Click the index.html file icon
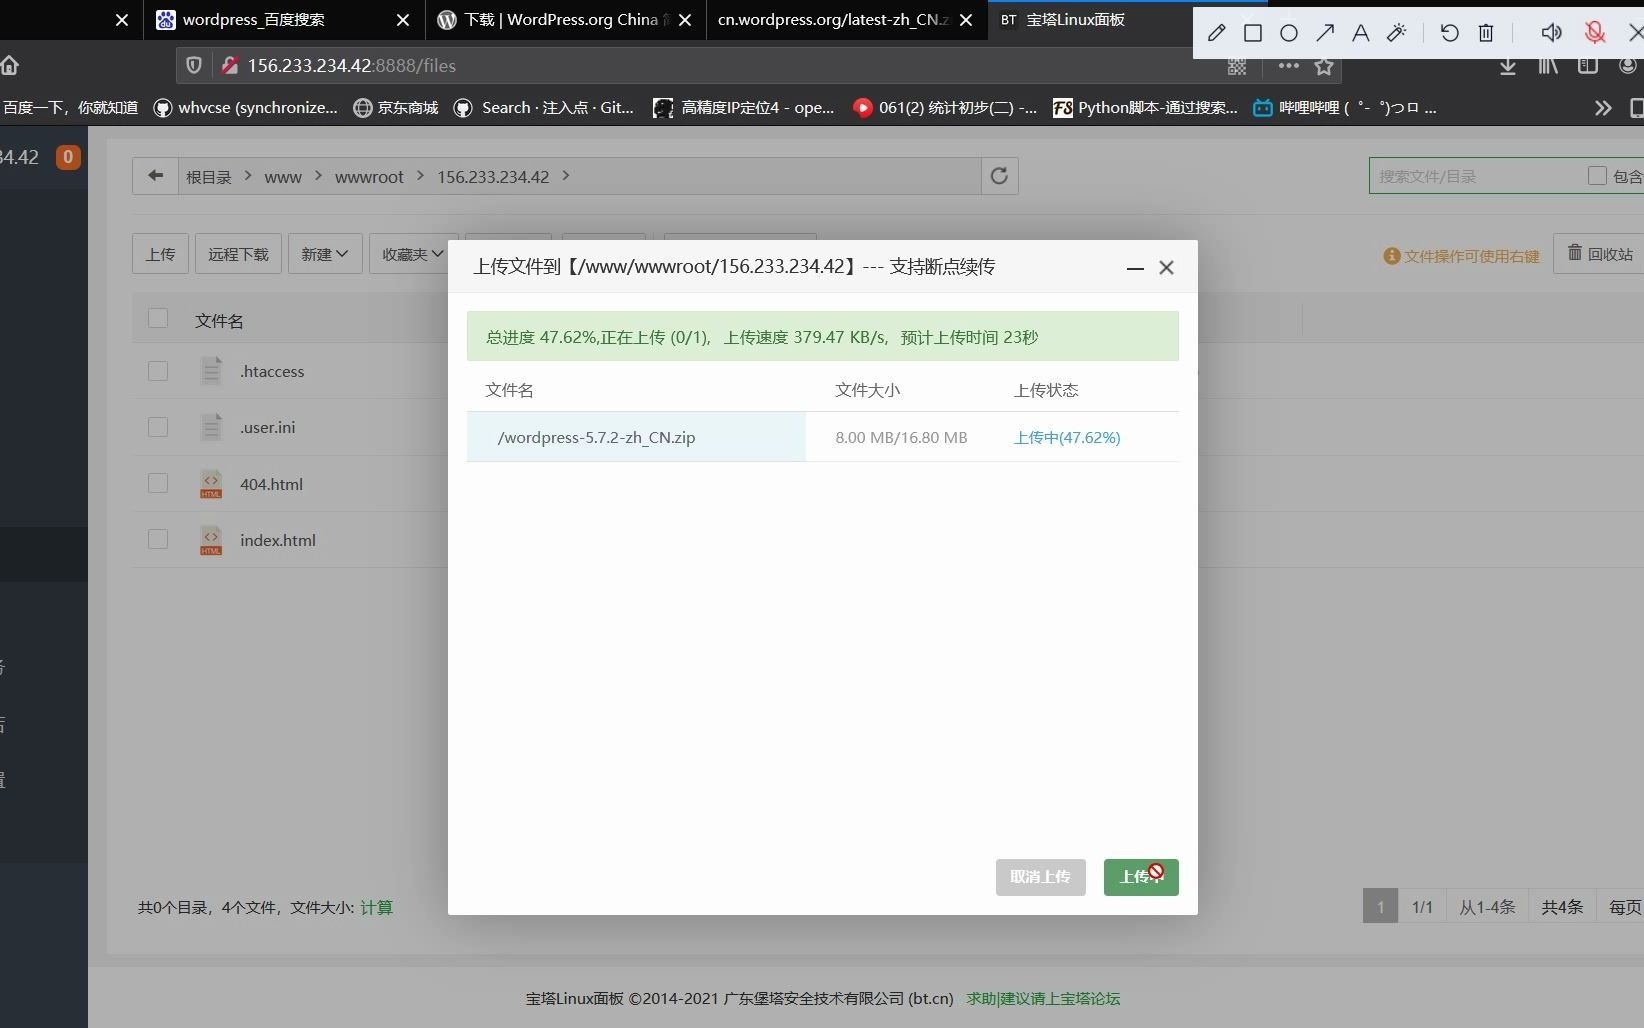The height and width of the screenshot is (1028, 1644). (211, 540)
